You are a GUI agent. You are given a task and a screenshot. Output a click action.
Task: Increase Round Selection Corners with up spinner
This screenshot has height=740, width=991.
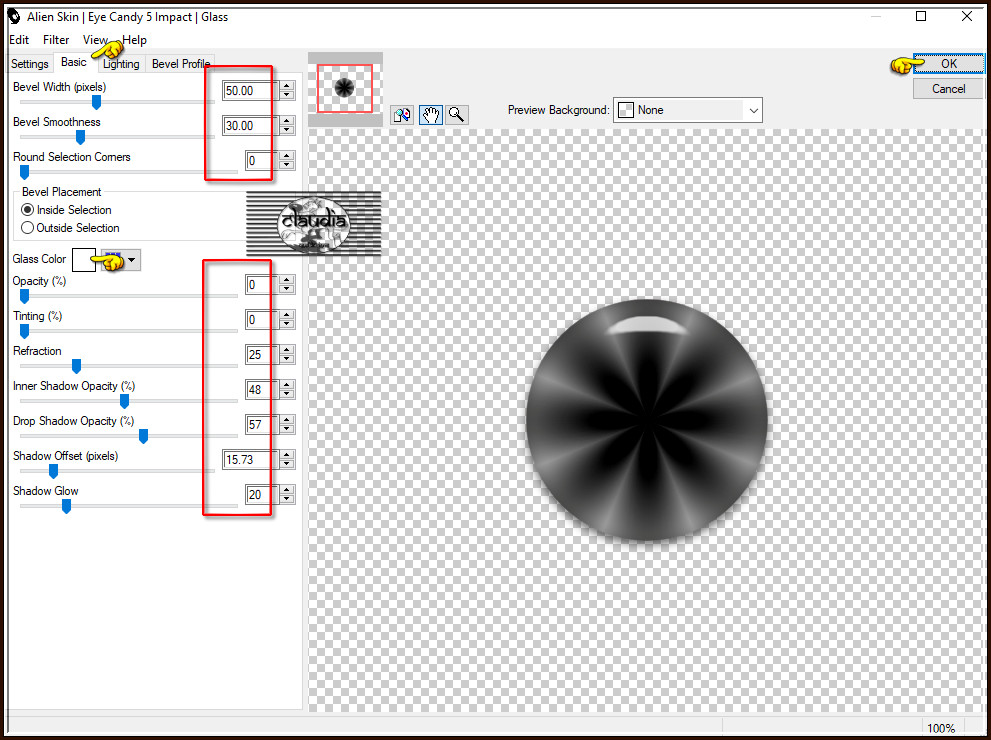click(287, 156)
